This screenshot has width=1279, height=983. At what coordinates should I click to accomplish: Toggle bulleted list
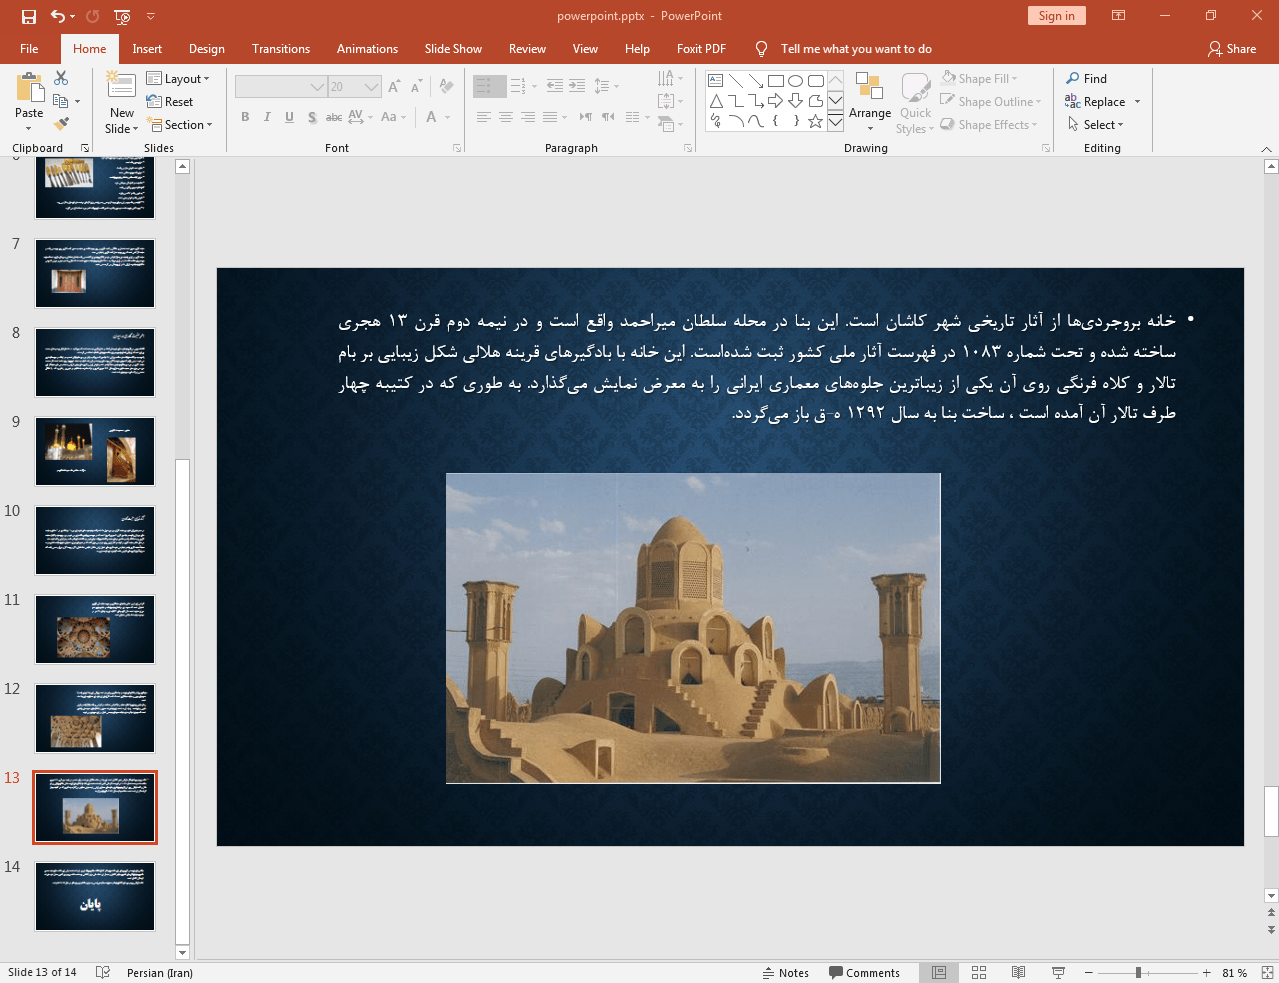point(483,87)
